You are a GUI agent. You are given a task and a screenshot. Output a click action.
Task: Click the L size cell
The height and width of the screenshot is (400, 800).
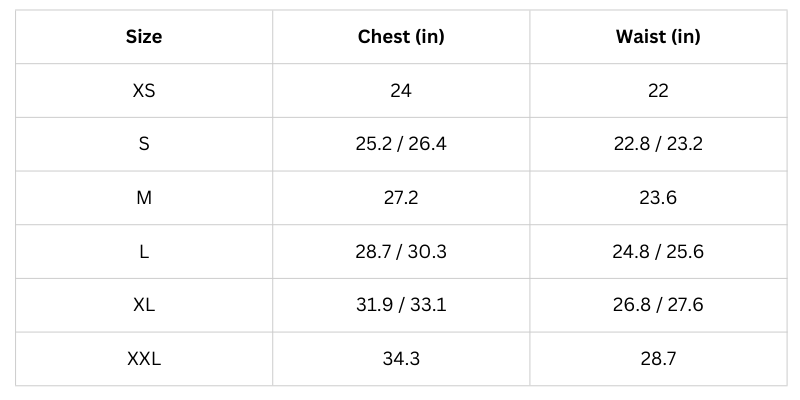pyautogui.click(x=144, y=251)
